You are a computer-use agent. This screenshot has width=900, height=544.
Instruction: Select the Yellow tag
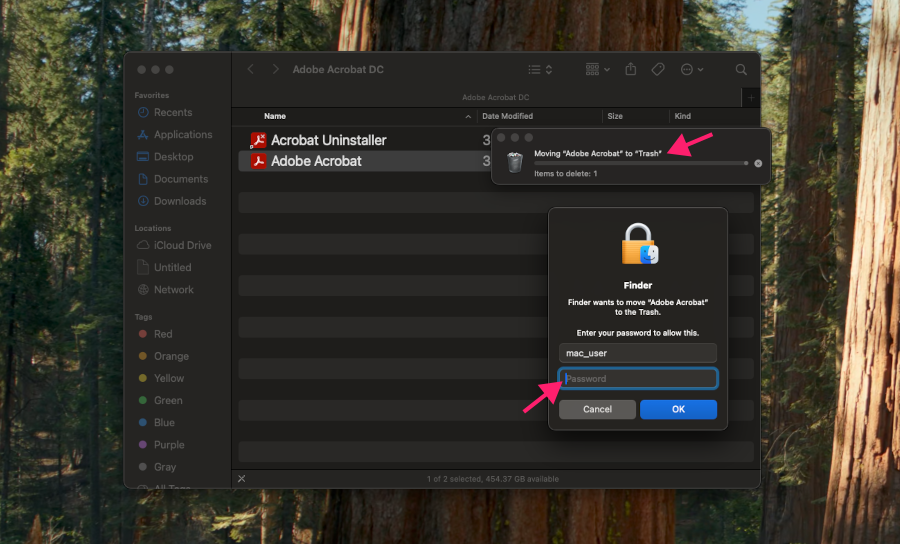point(169,378)
